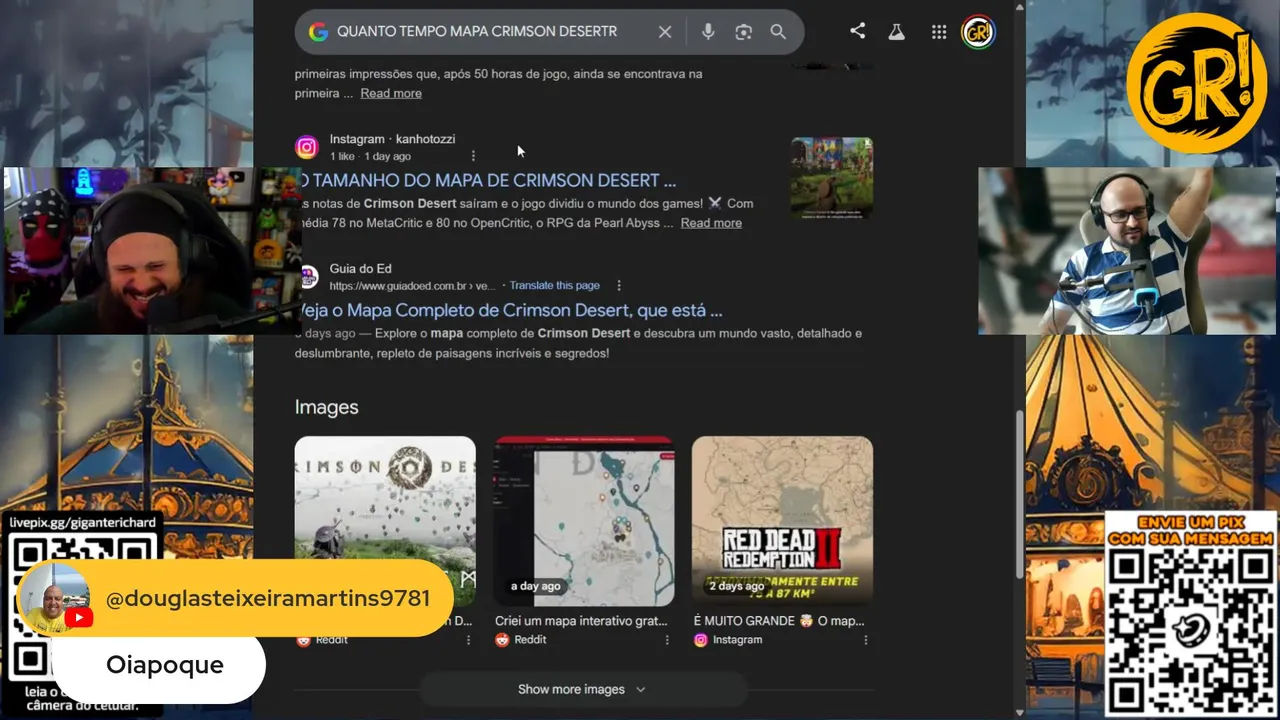
Task: Click the 'Images' section heading
Action: coord(326,407)
